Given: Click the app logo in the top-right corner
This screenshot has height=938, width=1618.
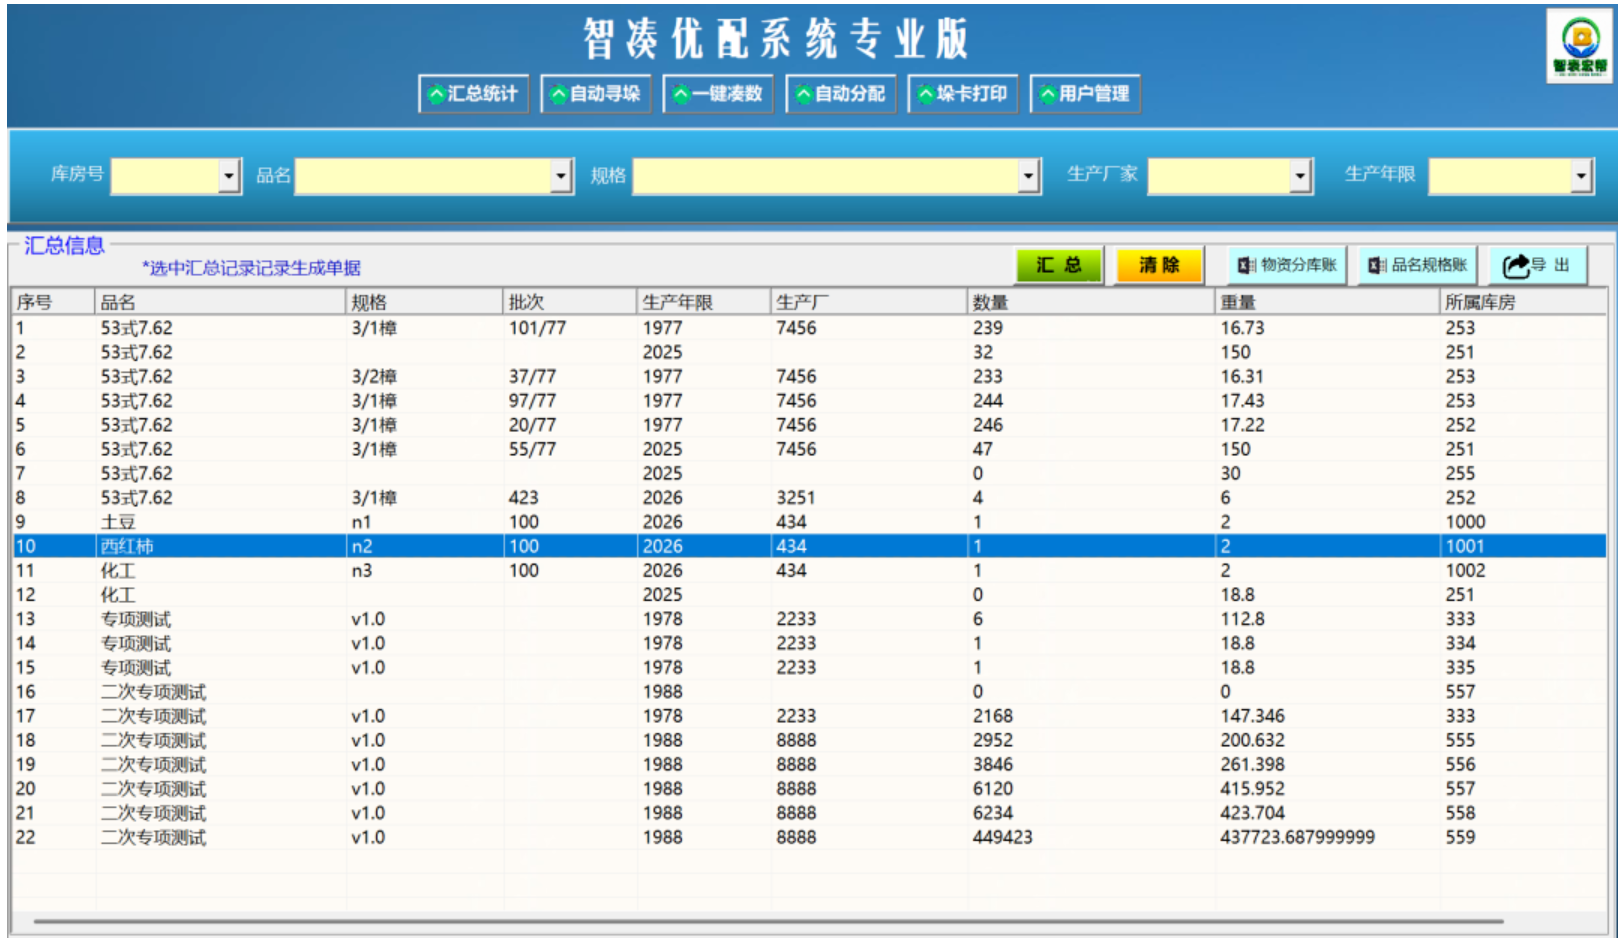Looking at the screenshot, I should point(1580,46).
